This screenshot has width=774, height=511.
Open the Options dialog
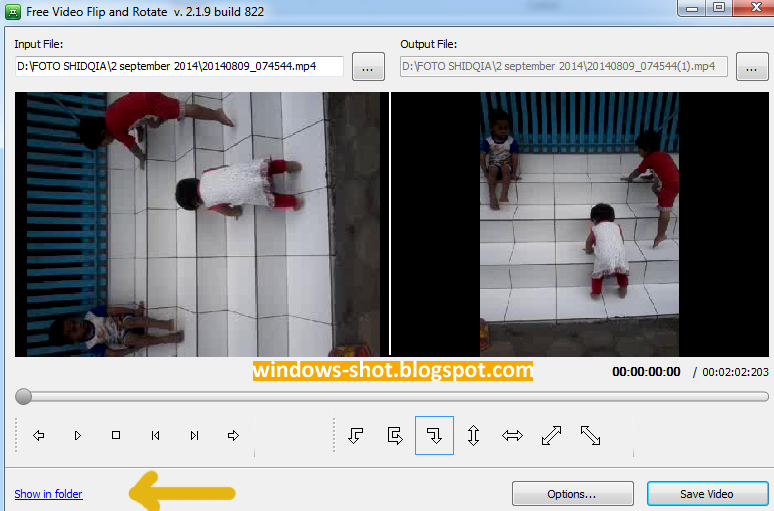click(573, 494)
